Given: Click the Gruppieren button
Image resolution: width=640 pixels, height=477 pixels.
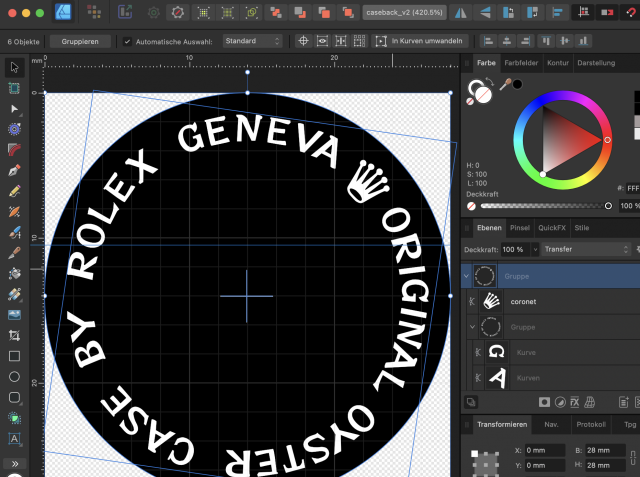Looking at the screenshot, I should (80, 41).
